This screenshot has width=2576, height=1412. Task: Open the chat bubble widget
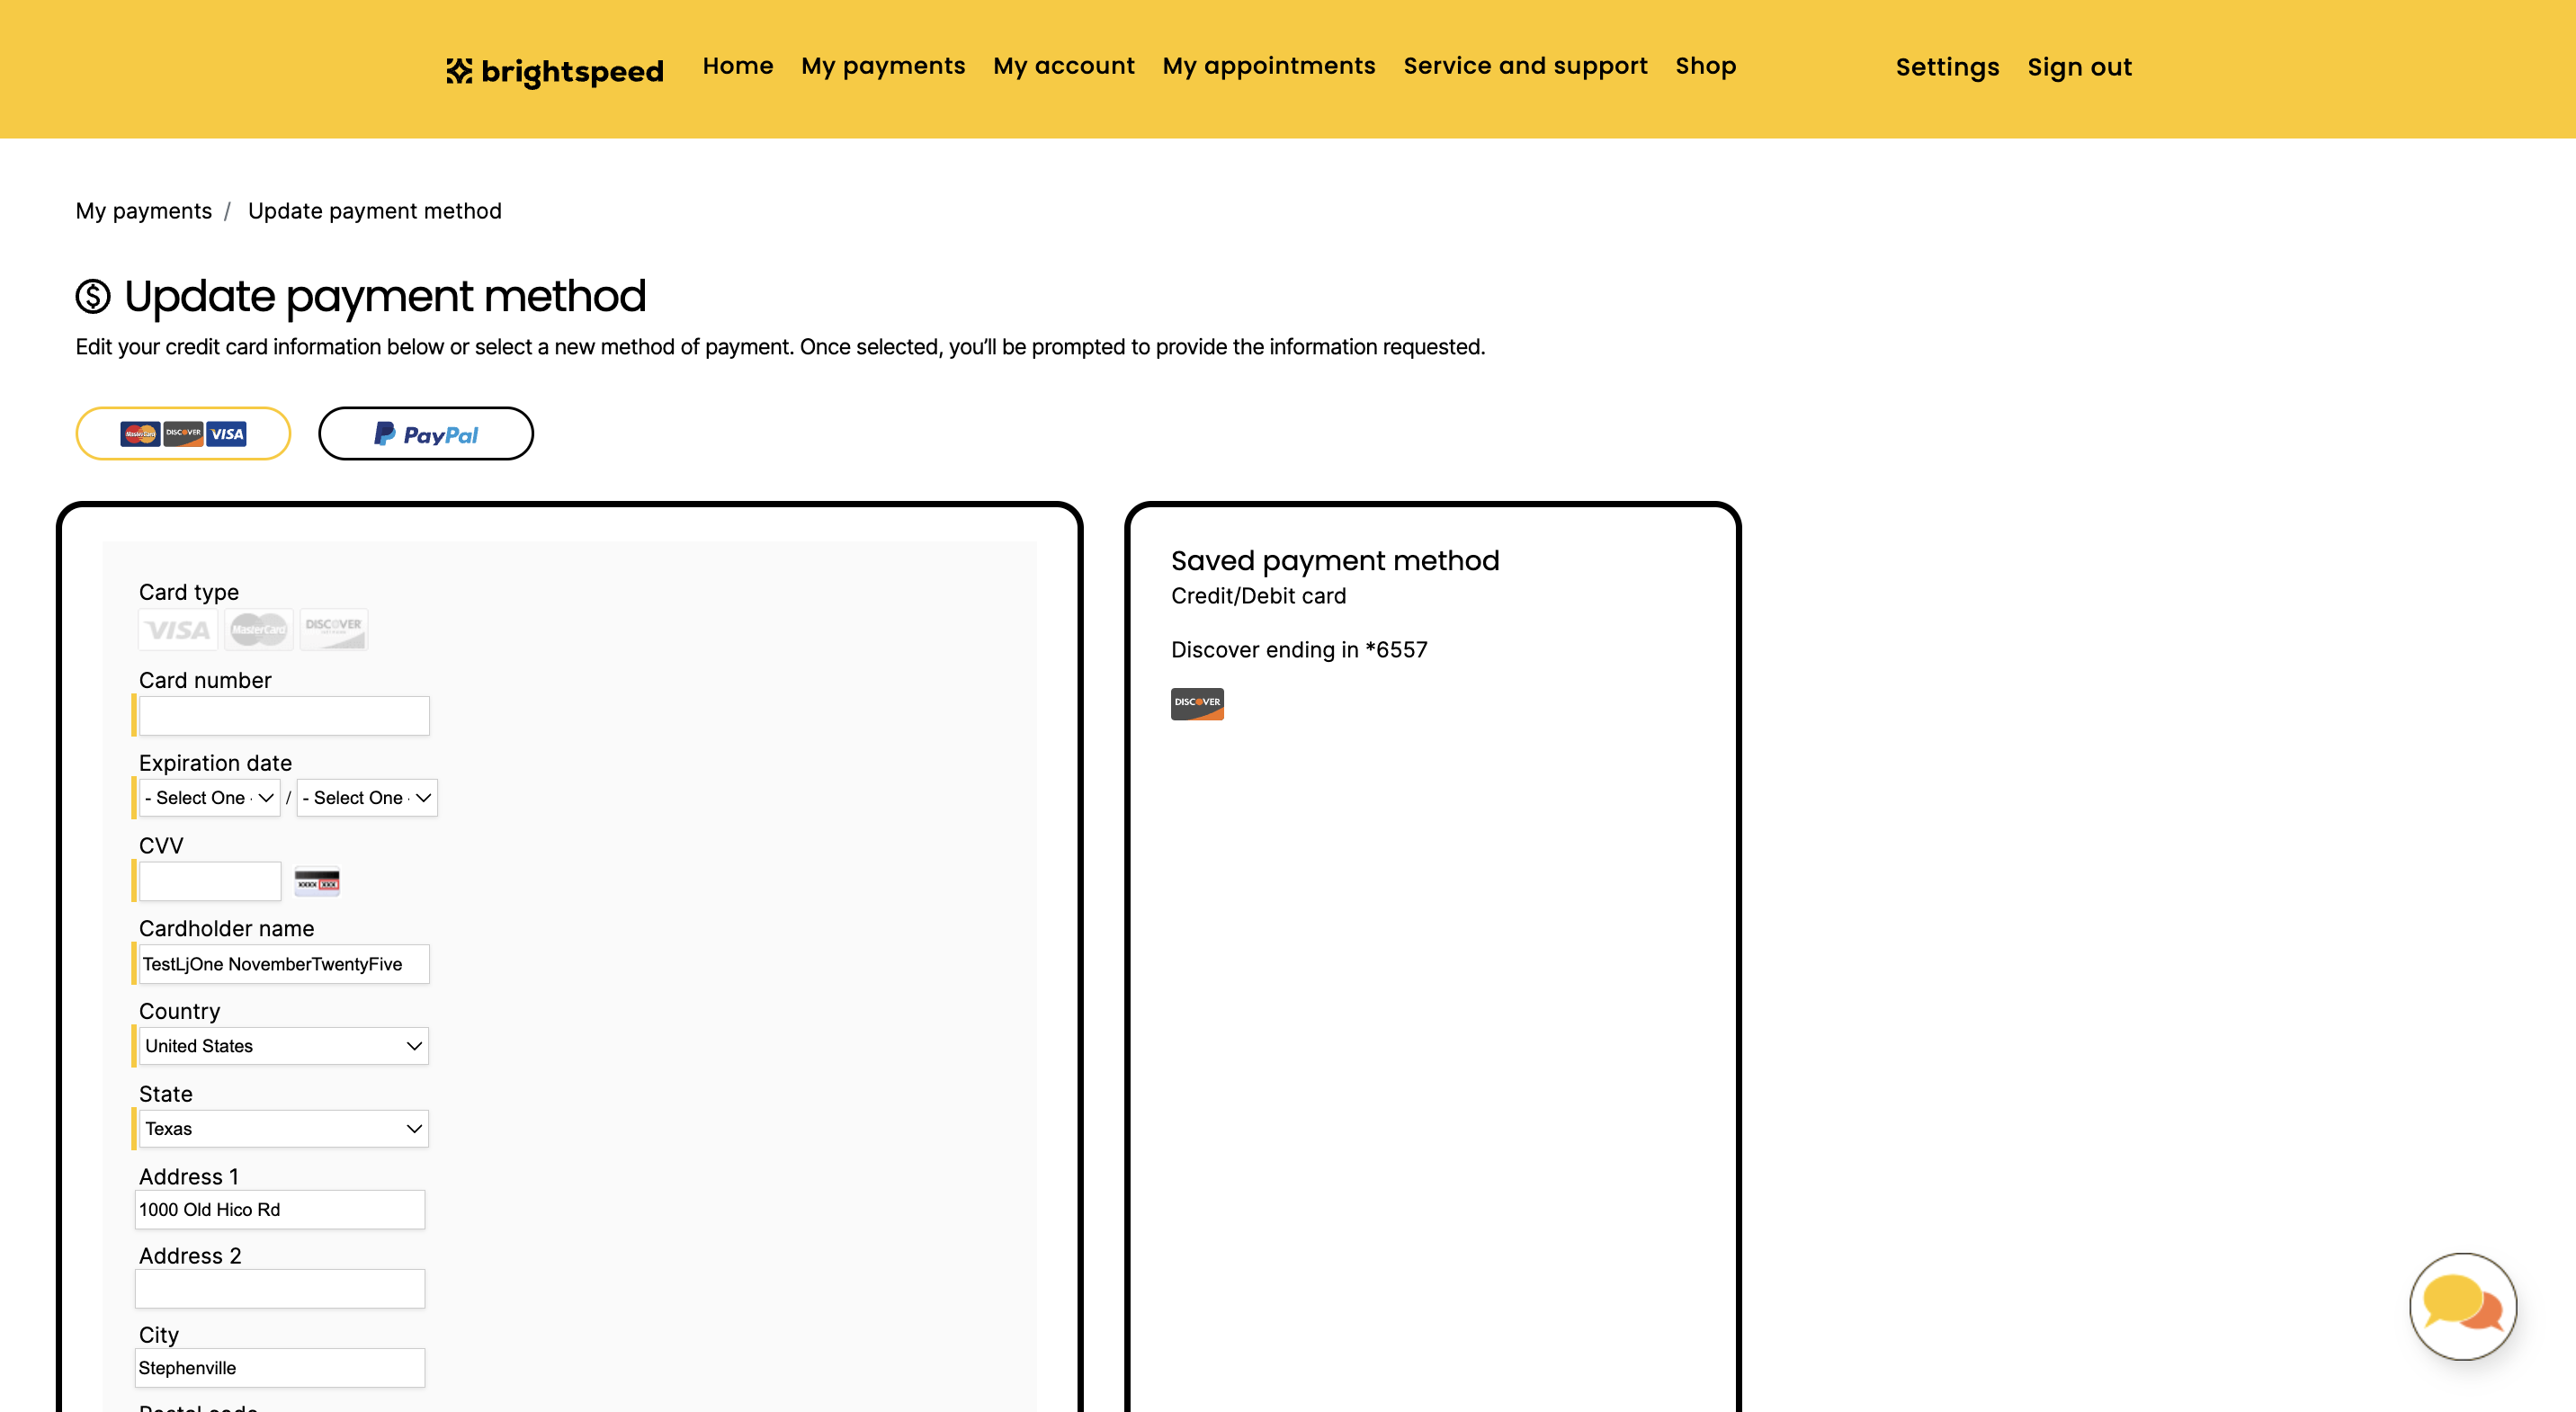click(x=2462, y=1305)
